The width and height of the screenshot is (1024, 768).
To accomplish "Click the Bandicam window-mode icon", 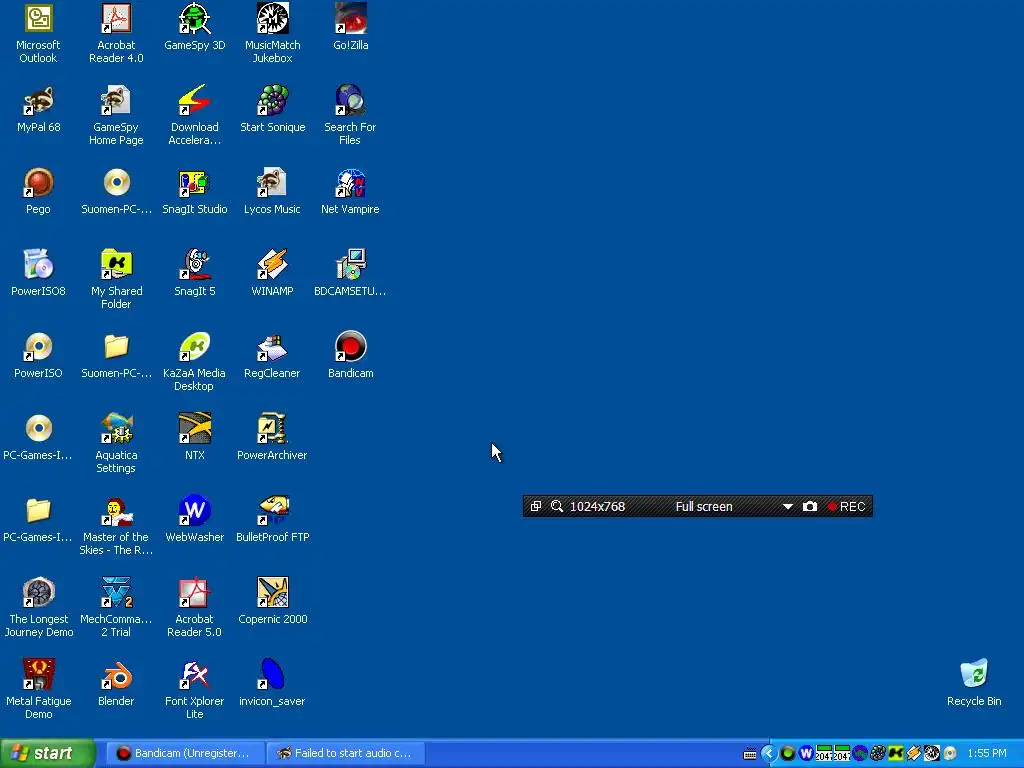I will (x=536, y=507).
